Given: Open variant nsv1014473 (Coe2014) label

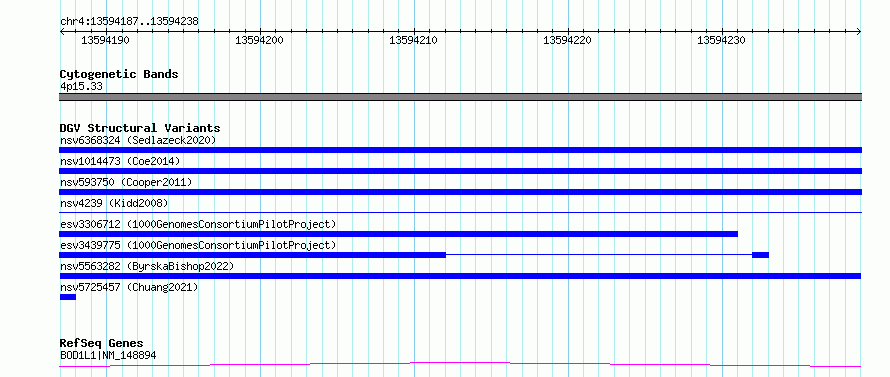Looking at the screenshot, I should pyautogui.click(x=120, y=161).
